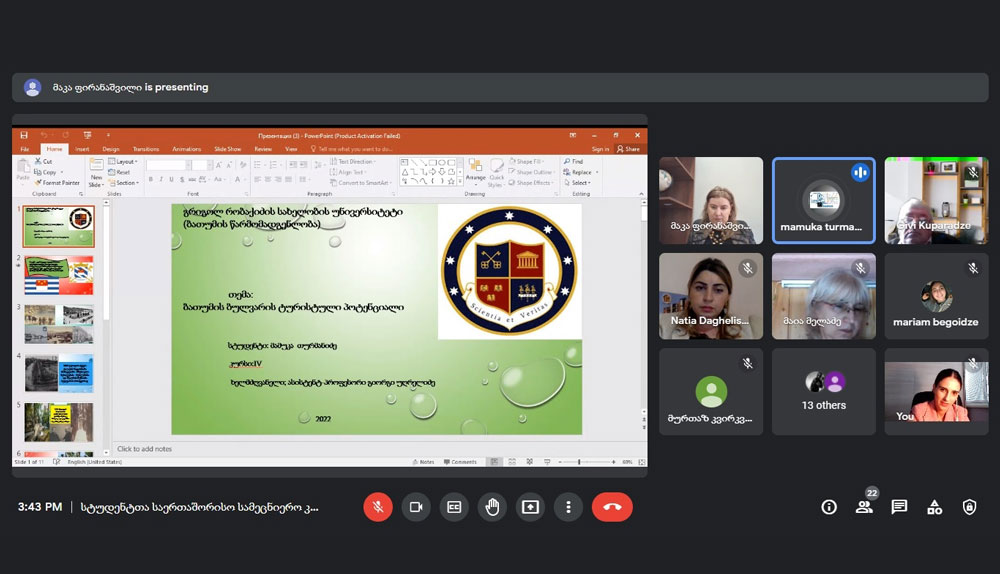Switch to the Design ribbon tab
Viewport: 1000px width, 574px height.
coord(110,149)
